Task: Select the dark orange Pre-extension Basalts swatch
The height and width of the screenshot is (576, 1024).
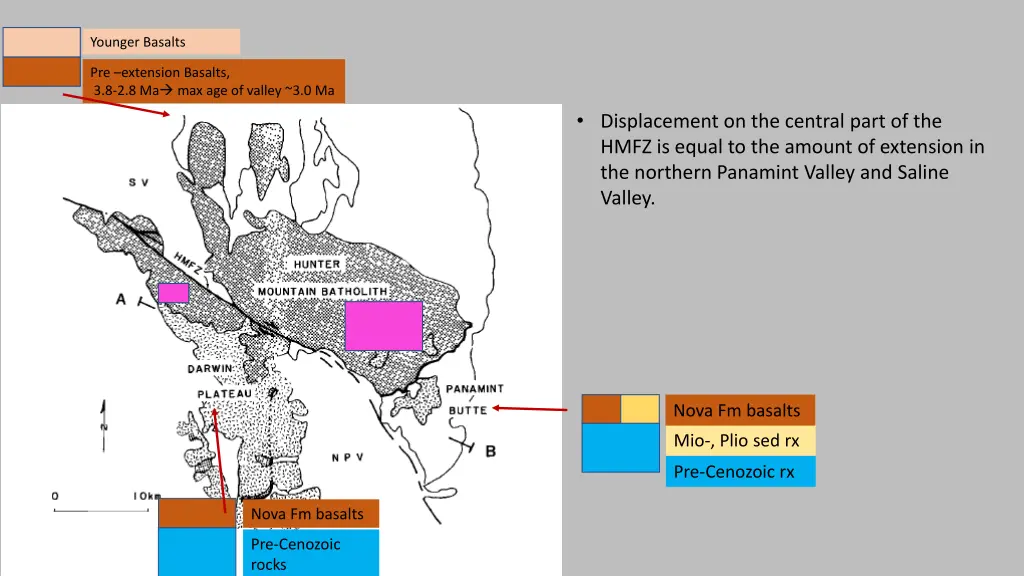Action: point(42,71)
